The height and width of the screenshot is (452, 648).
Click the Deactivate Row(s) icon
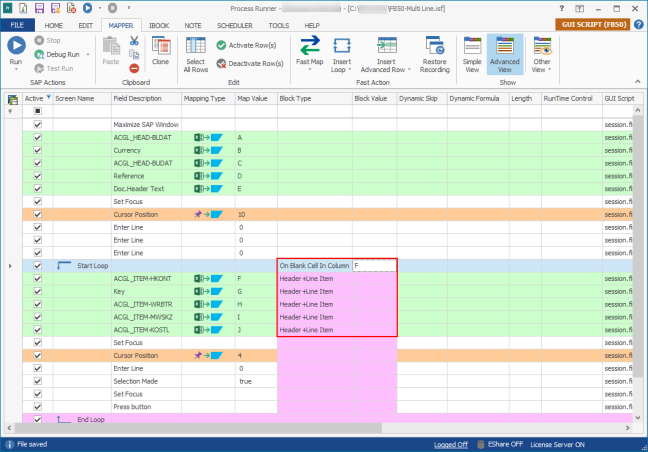point(221,64)
